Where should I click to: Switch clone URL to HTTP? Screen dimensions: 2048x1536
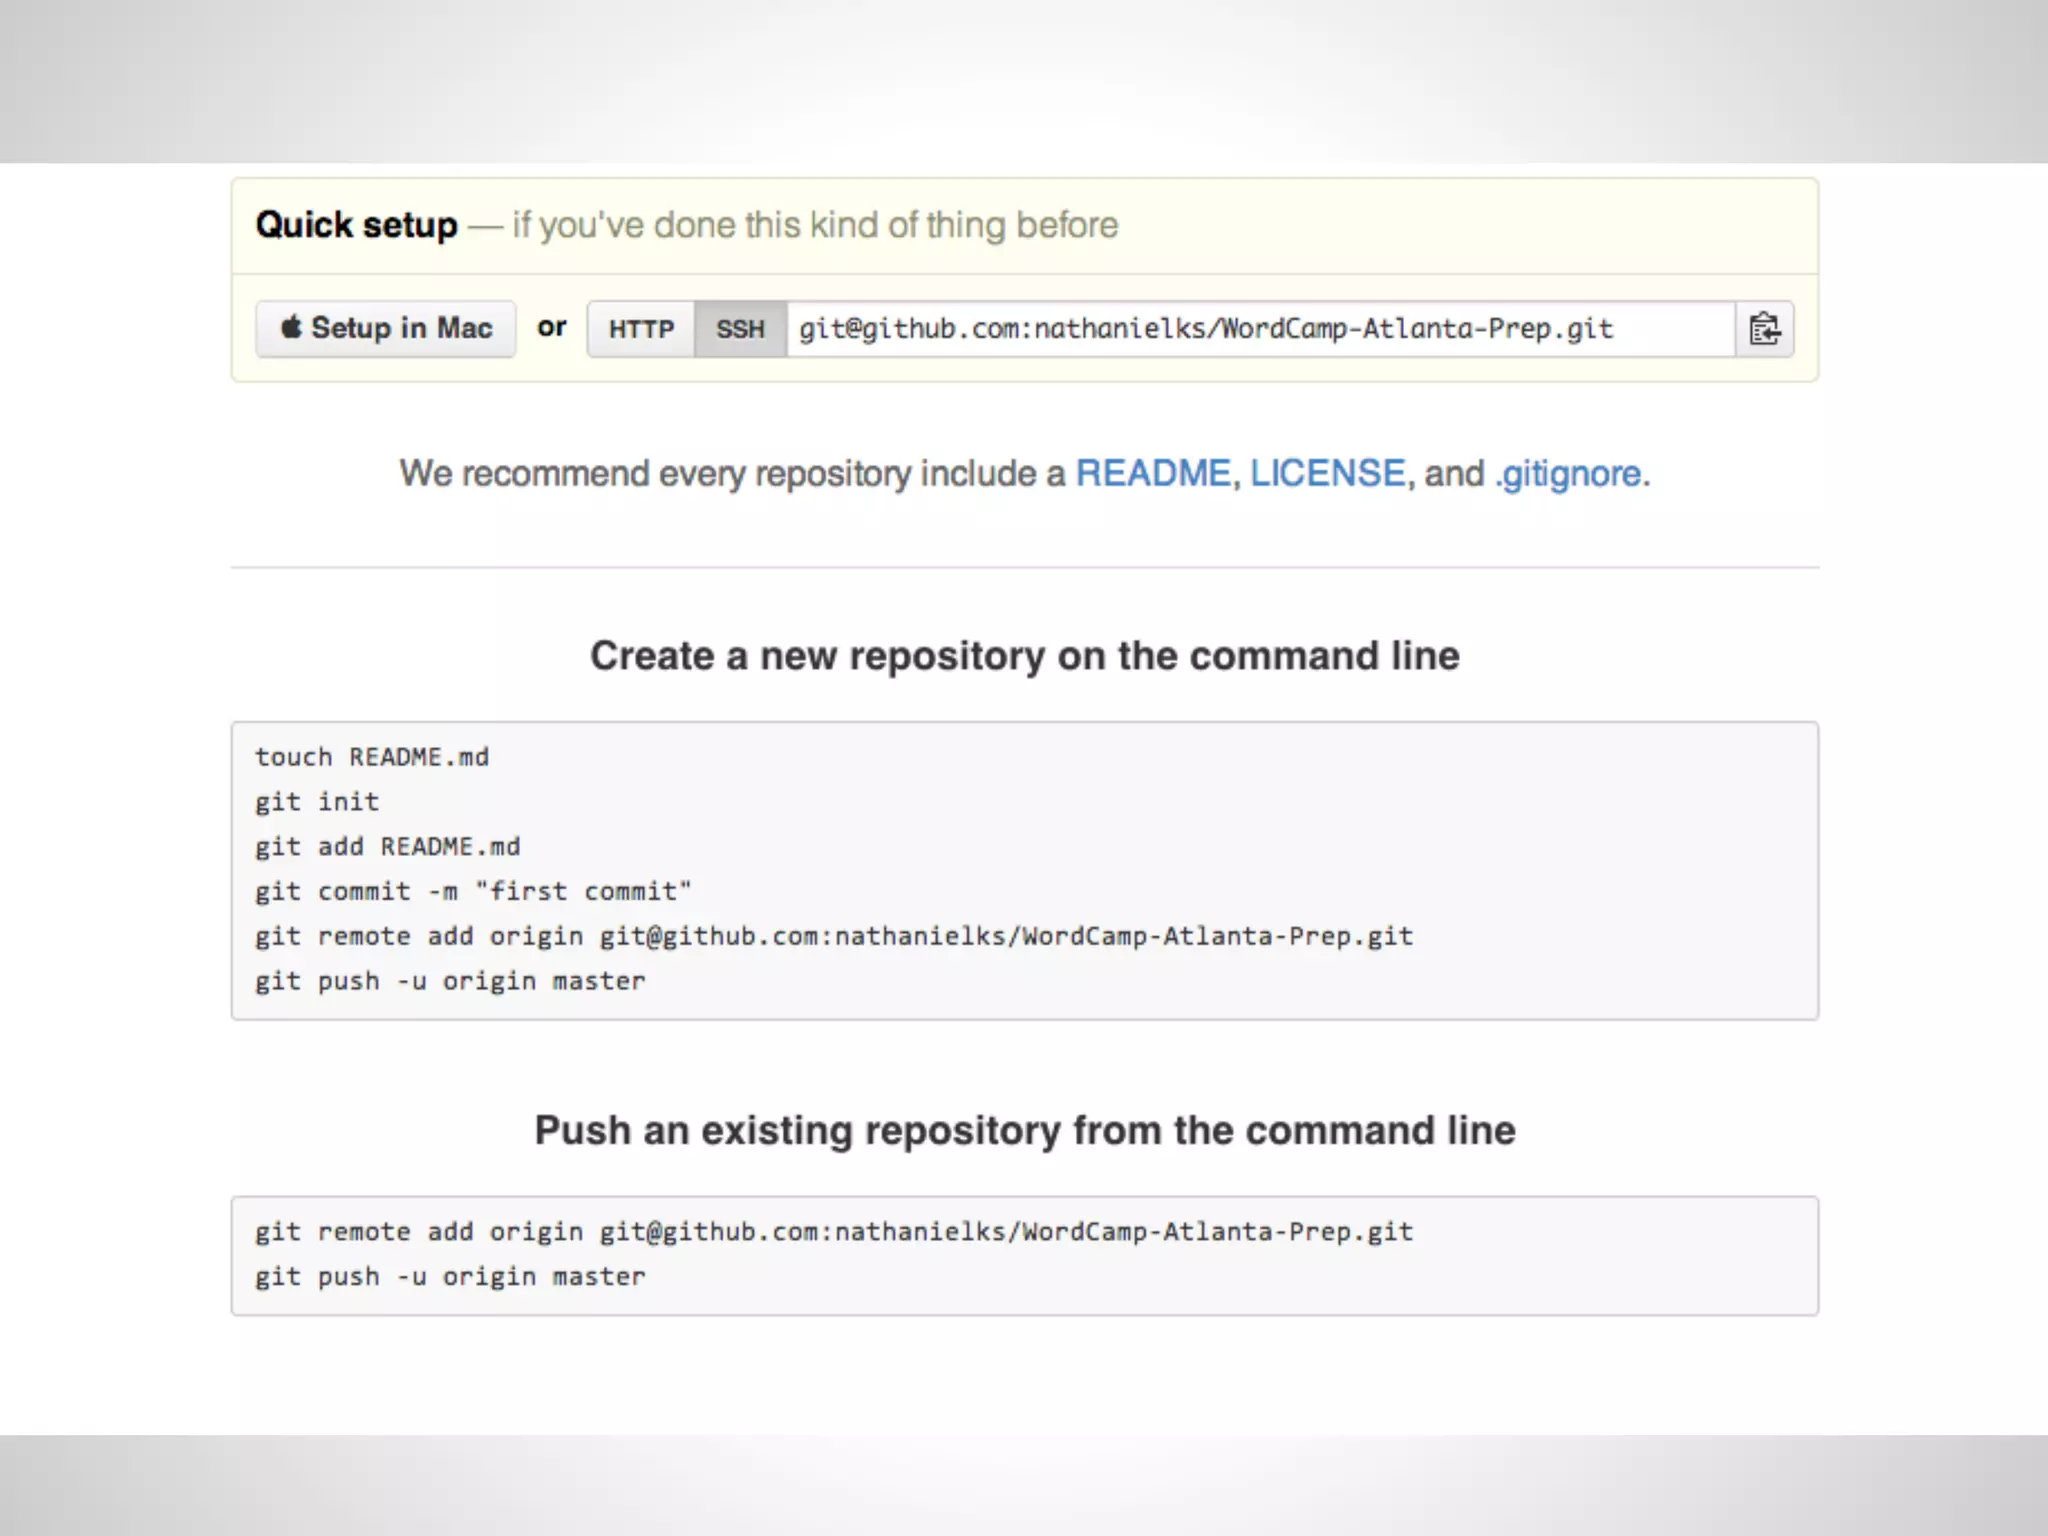[641, 329]
